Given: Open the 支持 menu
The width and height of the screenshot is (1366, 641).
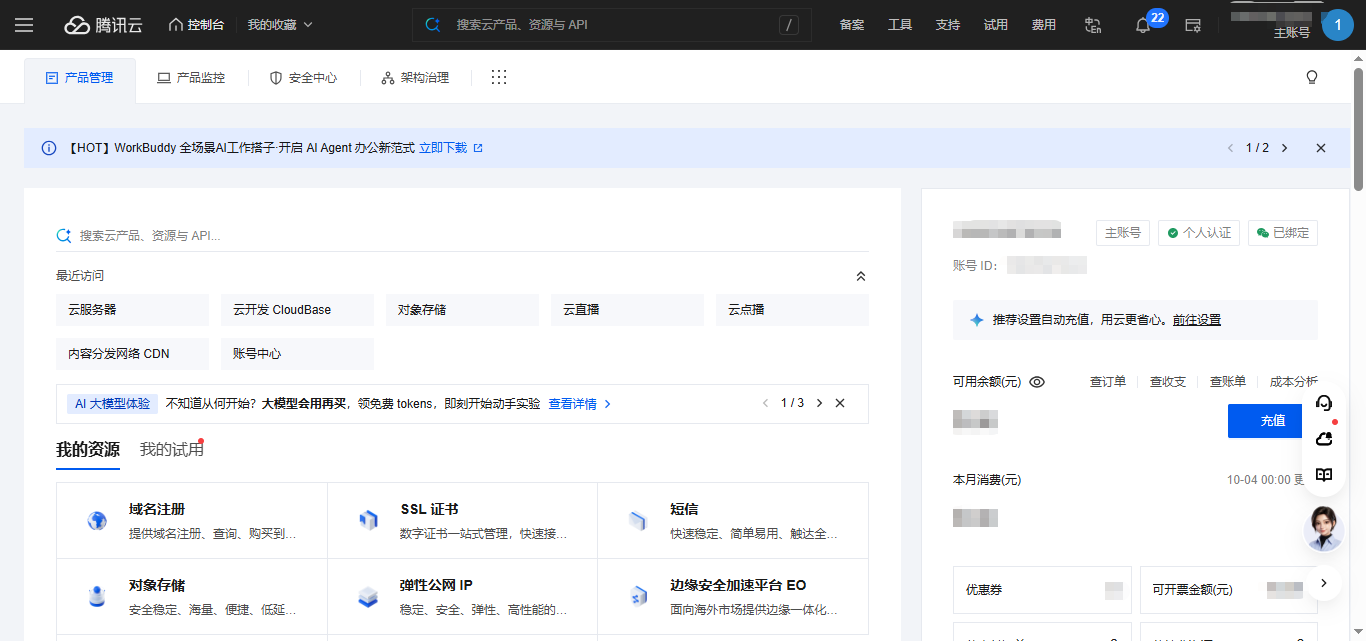Looking at the screenshot, I should [948, 25].
